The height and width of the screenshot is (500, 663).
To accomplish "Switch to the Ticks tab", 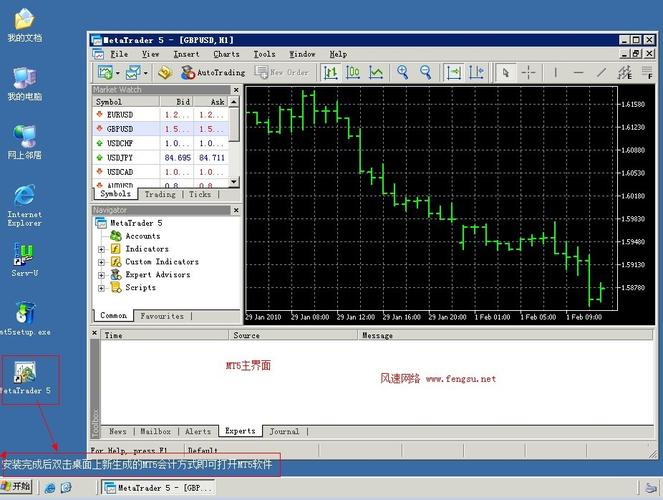I will tap(200, 194).
